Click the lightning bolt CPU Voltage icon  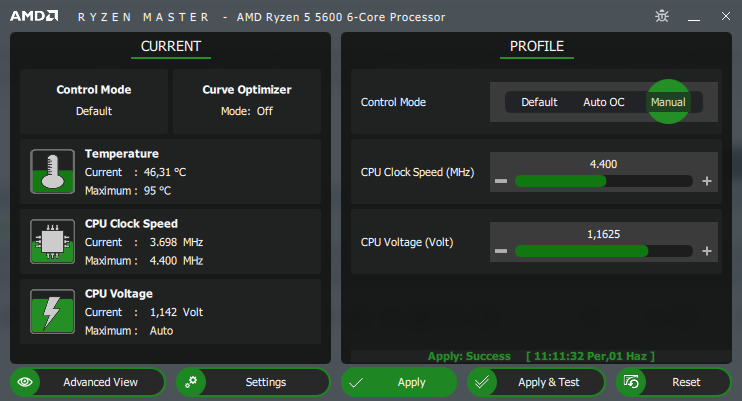[49, 311]
